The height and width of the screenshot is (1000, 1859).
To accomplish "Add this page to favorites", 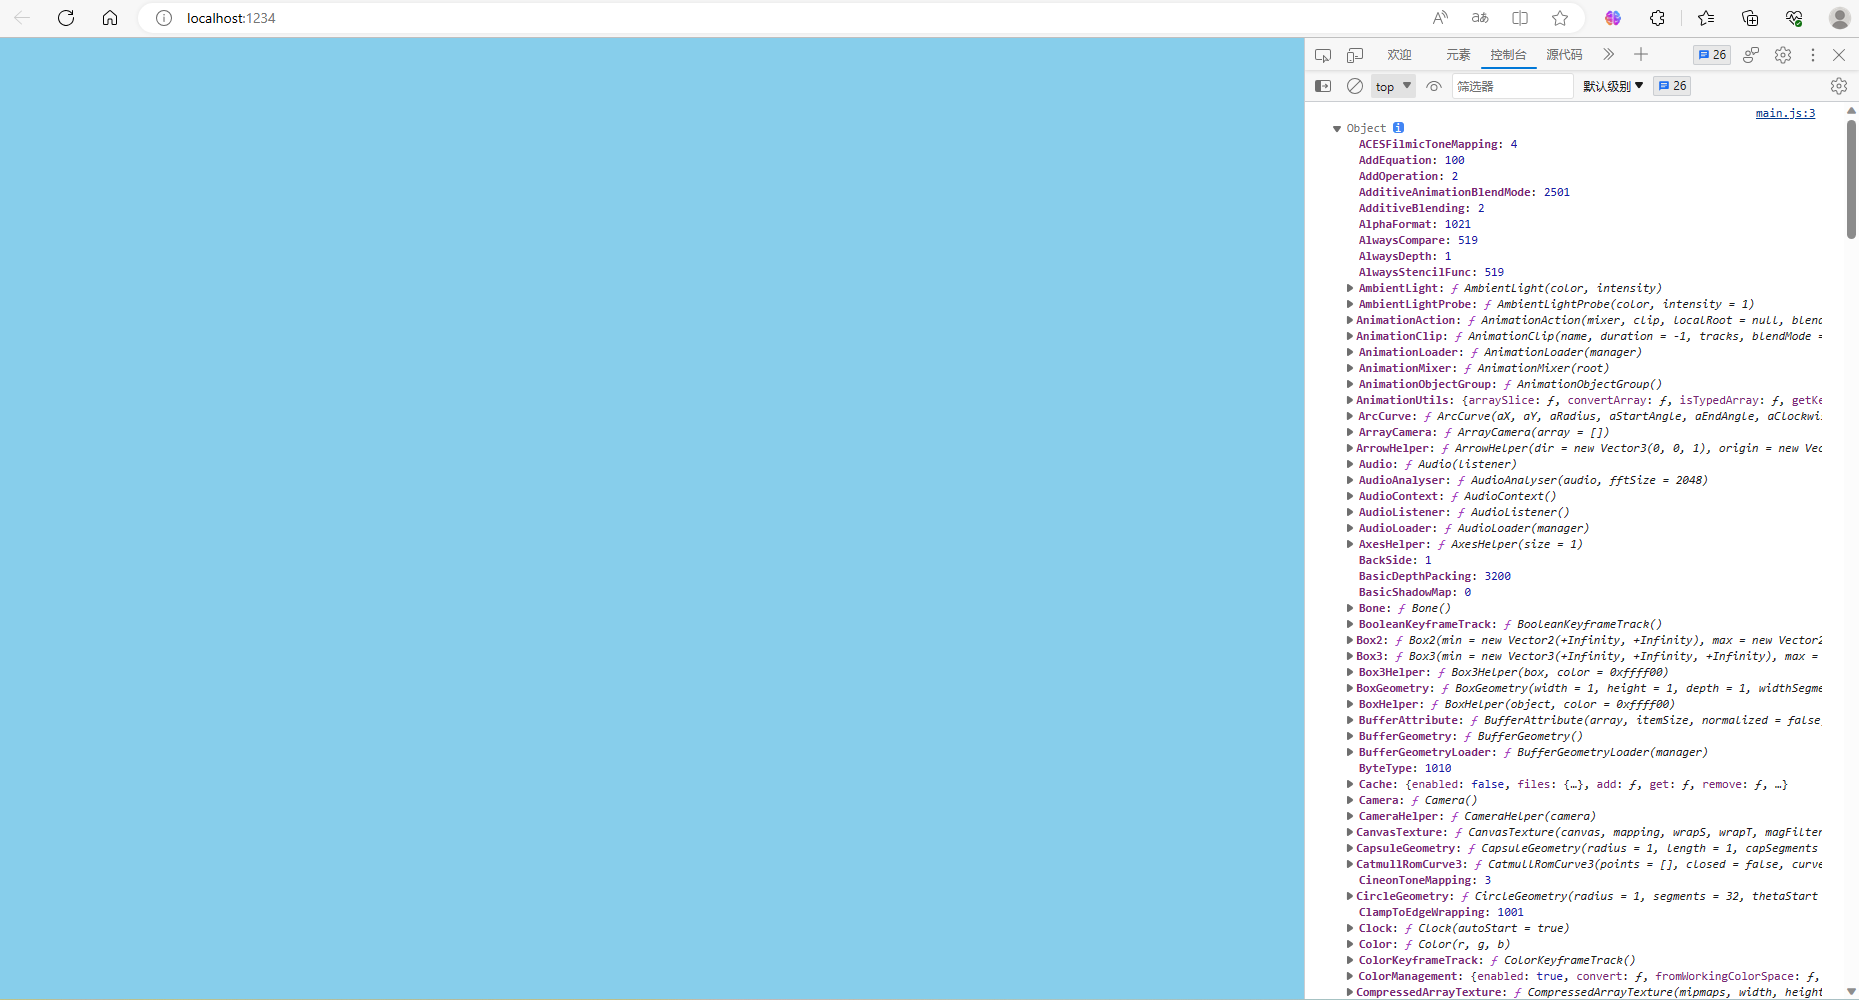I will (1560, 18).
